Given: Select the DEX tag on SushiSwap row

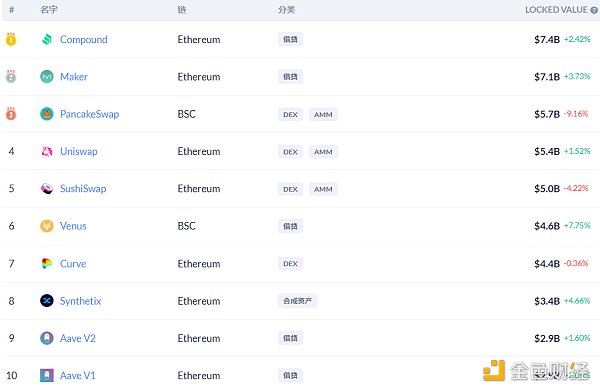Looking at the screenshot, I should (290, 189).
